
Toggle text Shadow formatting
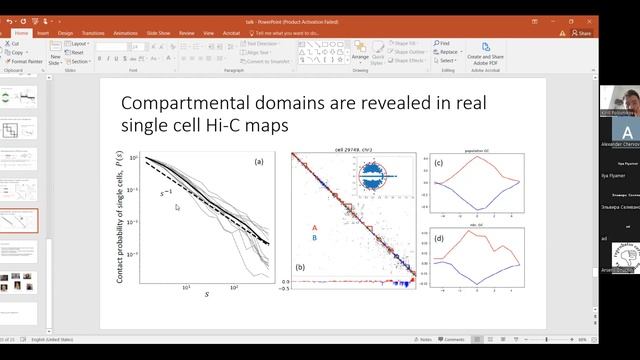(125, 59)
